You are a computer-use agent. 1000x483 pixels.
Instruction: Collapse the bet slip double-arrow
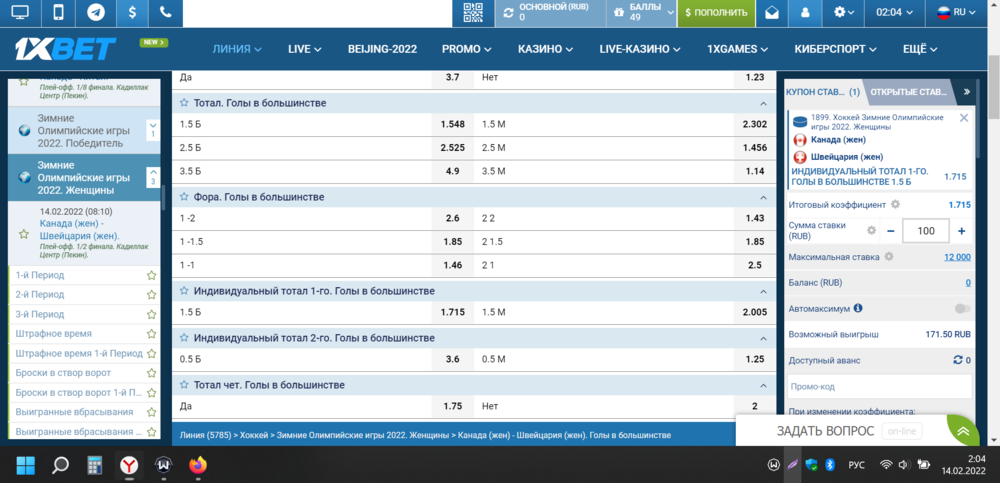pyautogui.click(x=967, y=92)
